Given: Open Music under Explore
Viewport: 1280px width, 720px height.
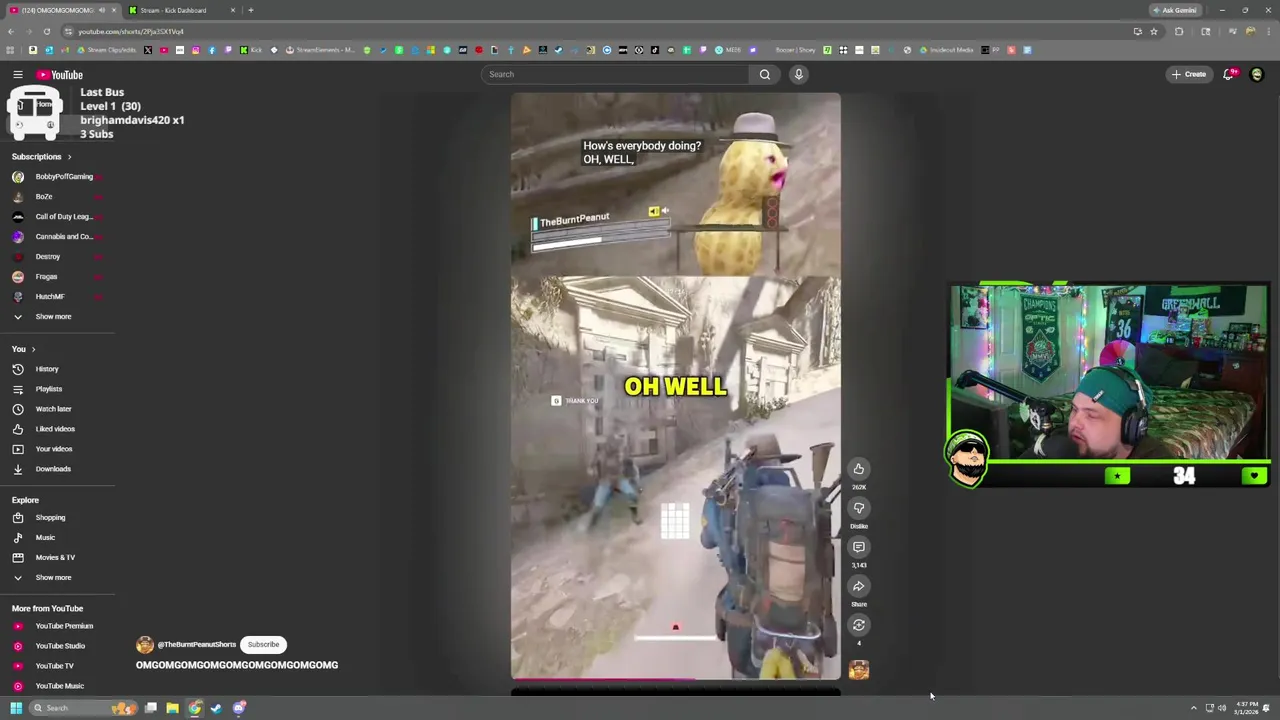Looking at the screenshot, I should 45,538.
